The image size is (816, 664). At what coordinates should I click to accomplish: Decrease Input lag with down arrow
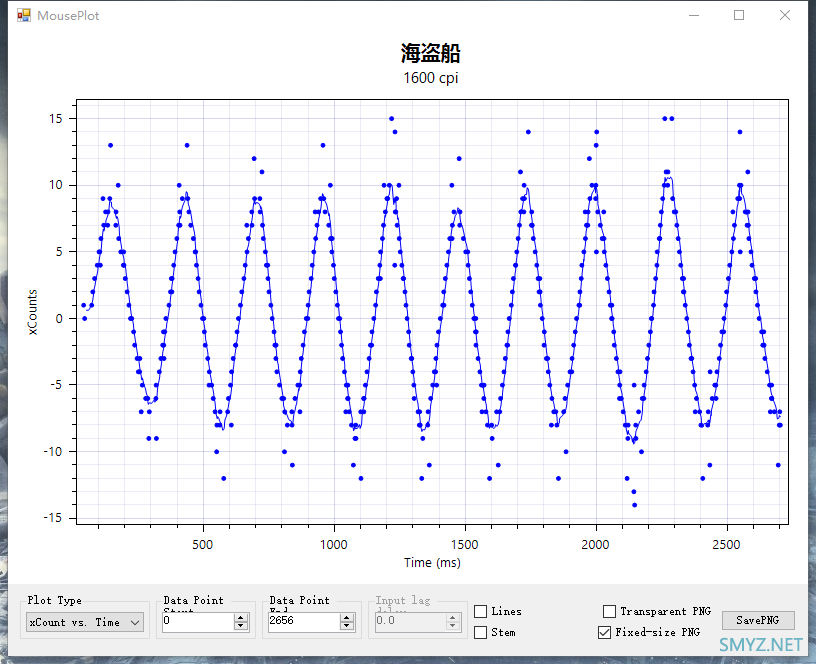[x=453, y=626]
